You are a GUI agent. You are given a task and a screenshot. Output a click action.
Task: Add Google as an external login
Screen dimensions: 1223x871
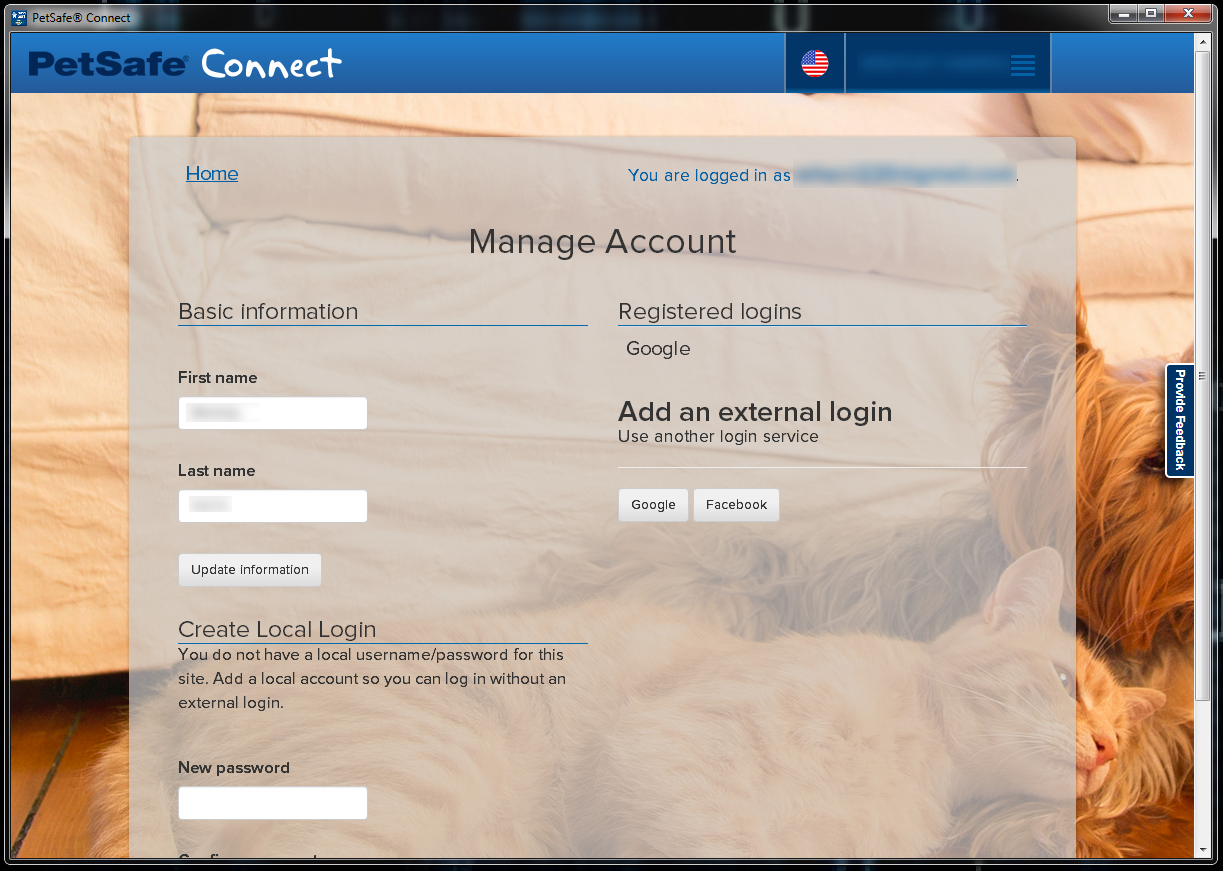[x=653, y=505]
